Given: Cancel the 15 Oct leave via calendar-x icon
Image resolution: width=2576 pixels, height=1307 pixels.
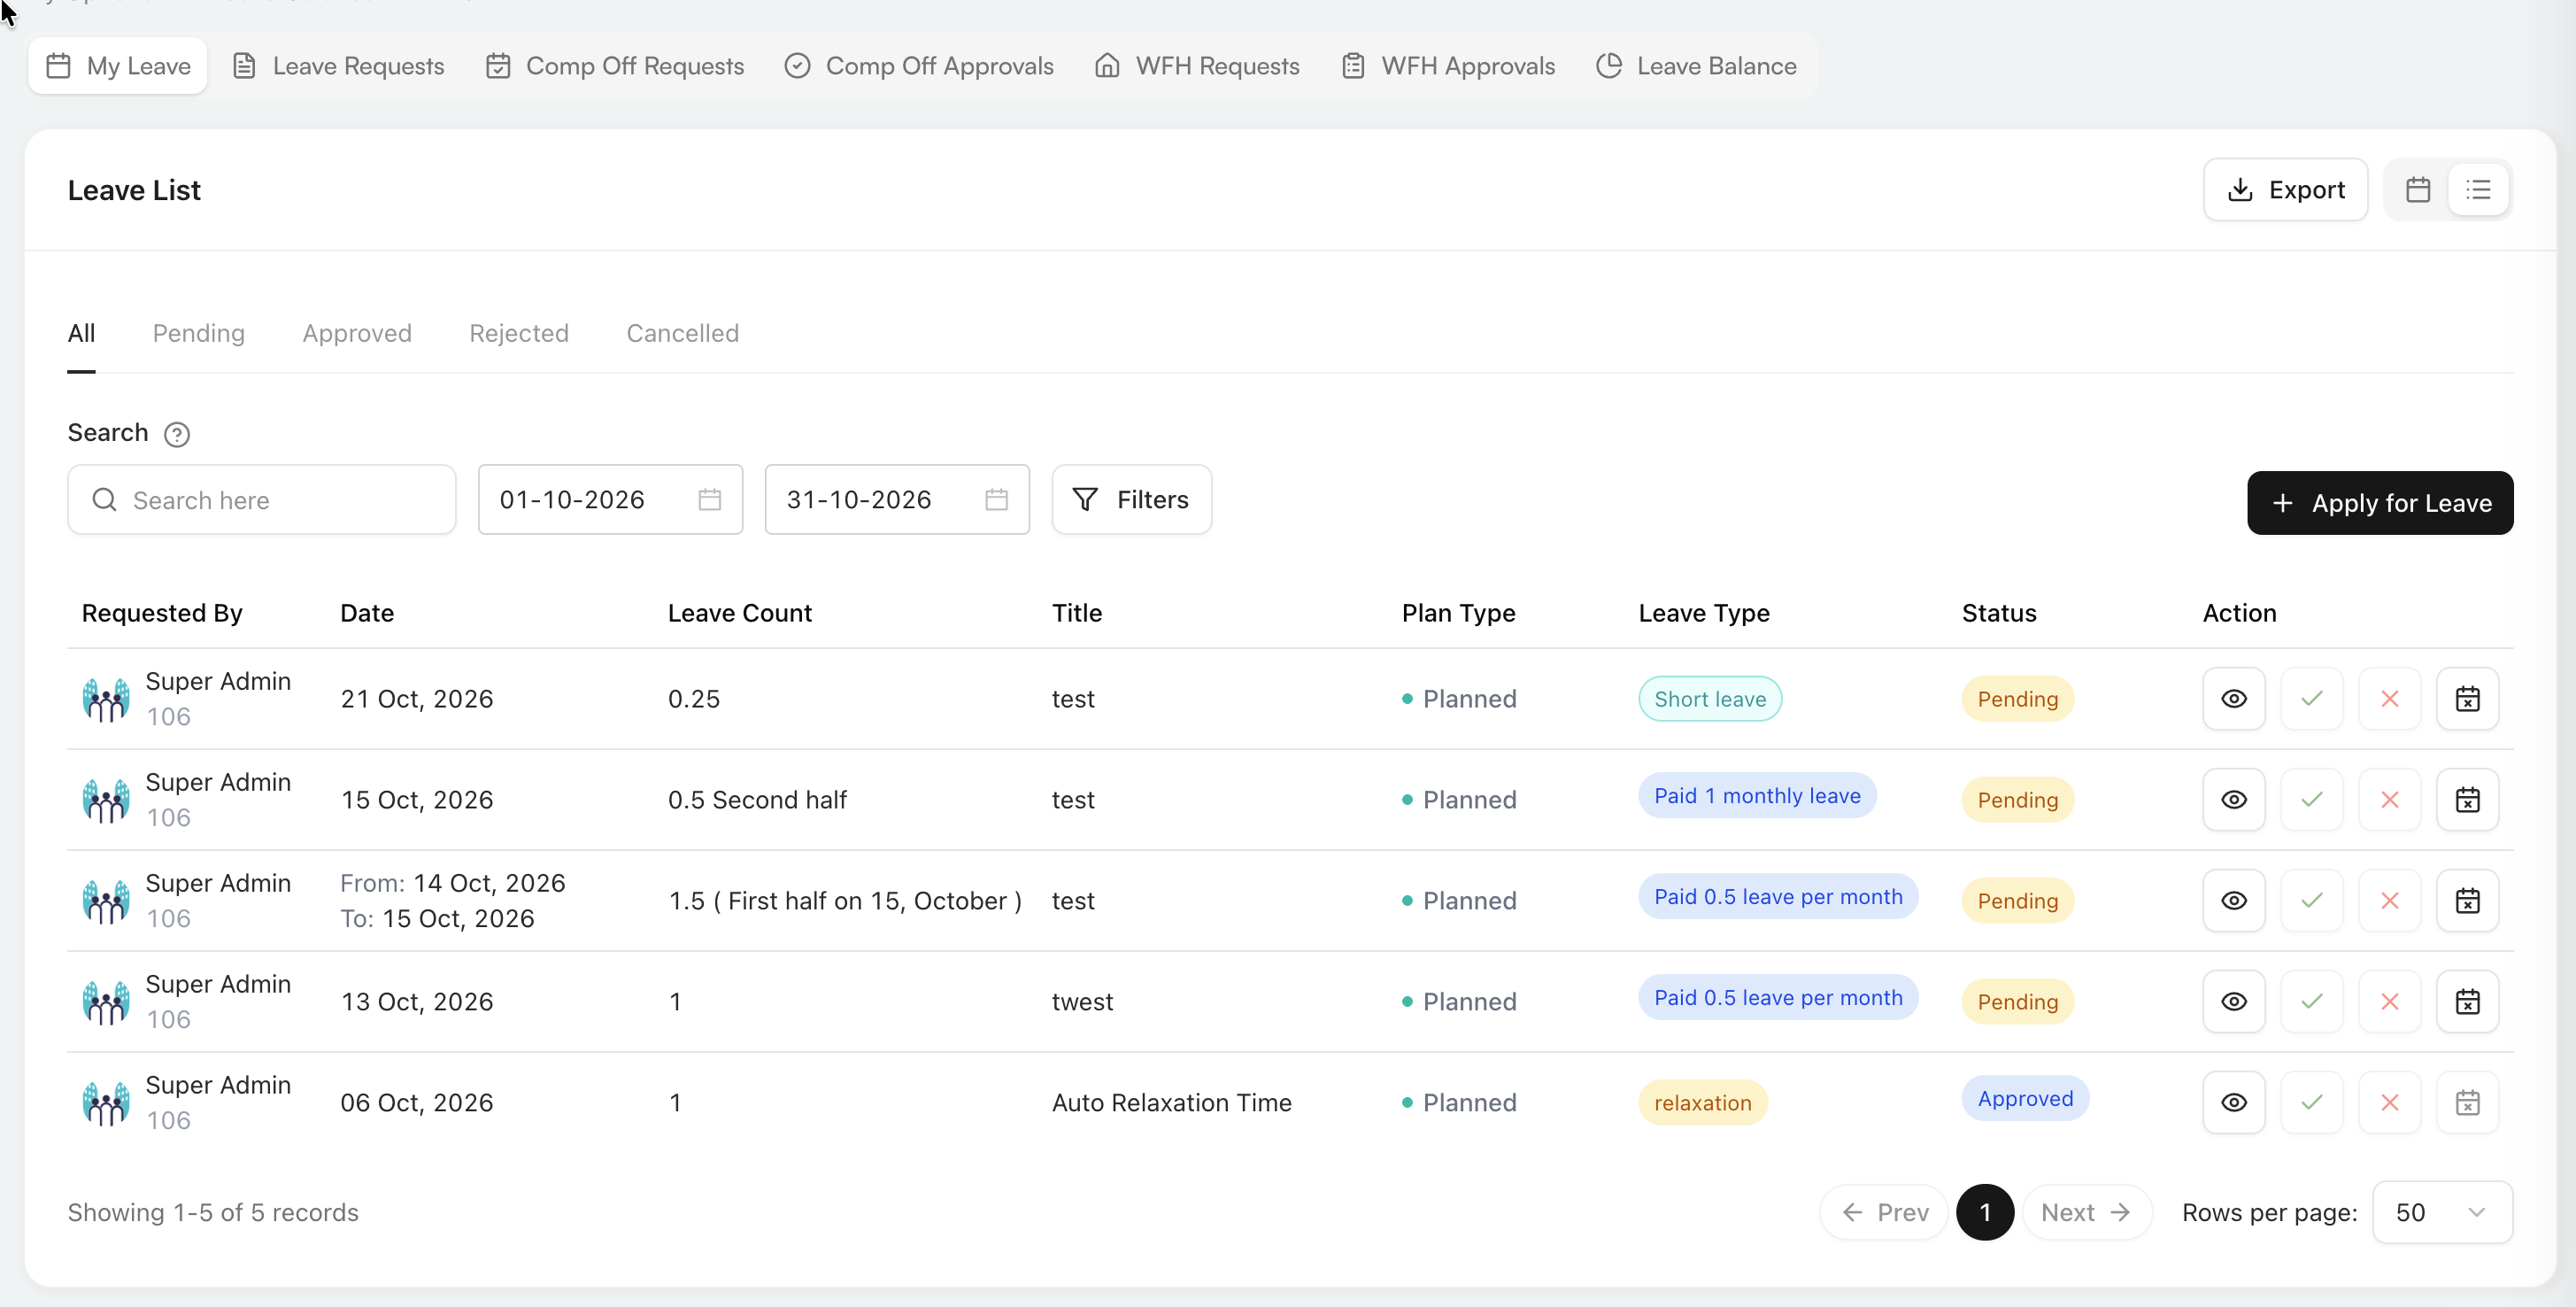Looking at the screenshot, I should 2467,799.
